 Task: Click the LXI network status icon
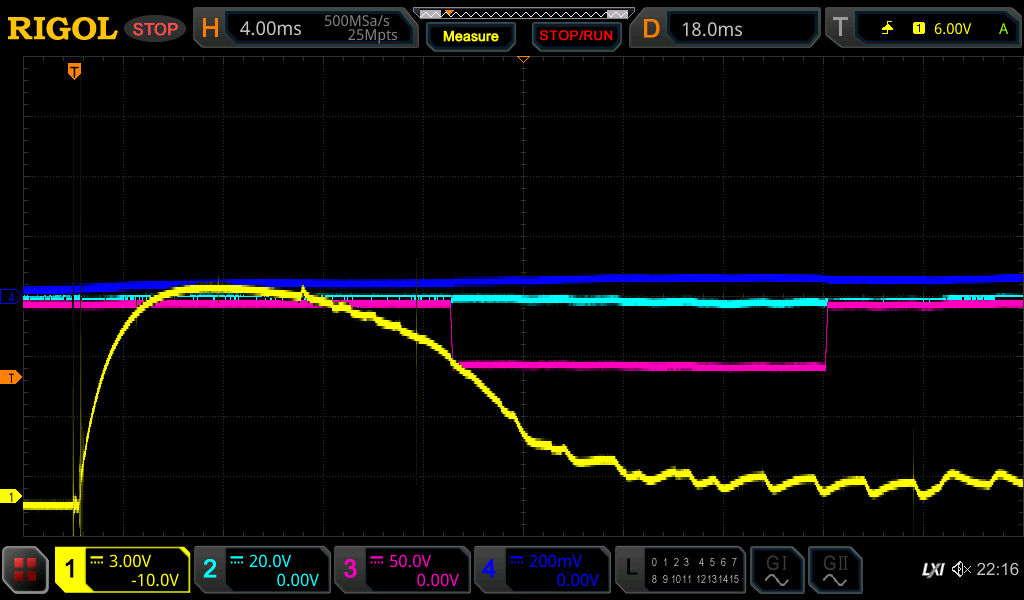(x=932, y=570)
